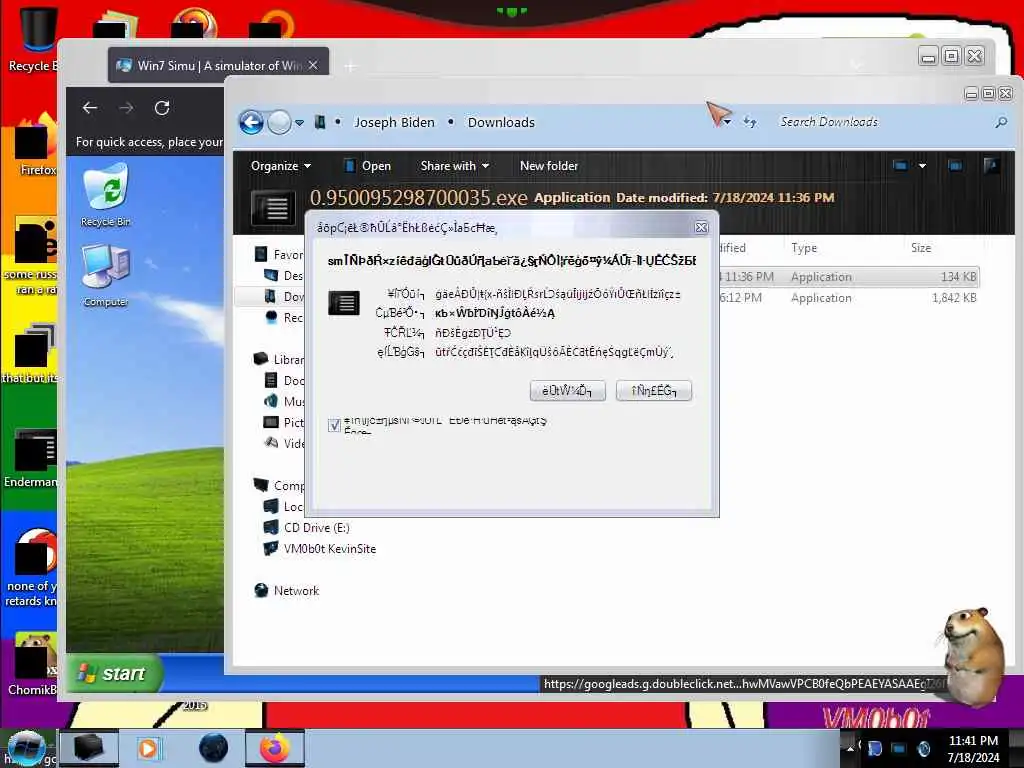
Task: Click the browser back arrow
Action: tap(90, 108)
